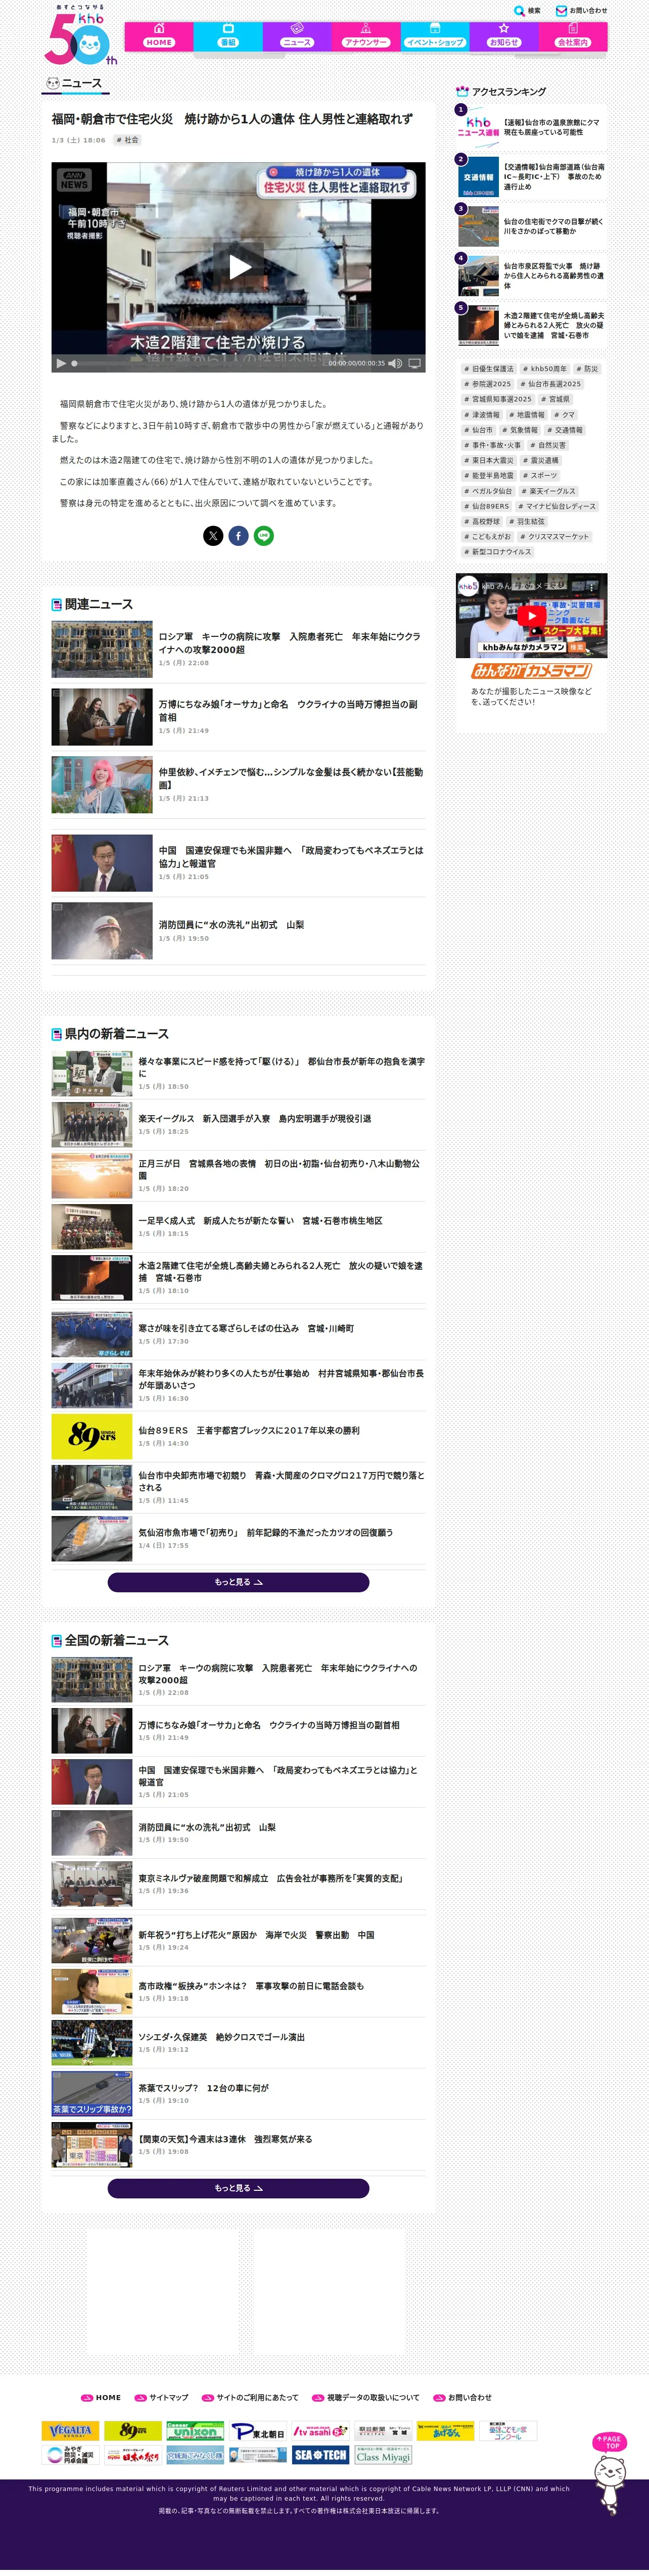The image size is (649, 2576).
Task: Open the みやぎ防災・減災円卓会議 banner
Action: click(70, 2455)
